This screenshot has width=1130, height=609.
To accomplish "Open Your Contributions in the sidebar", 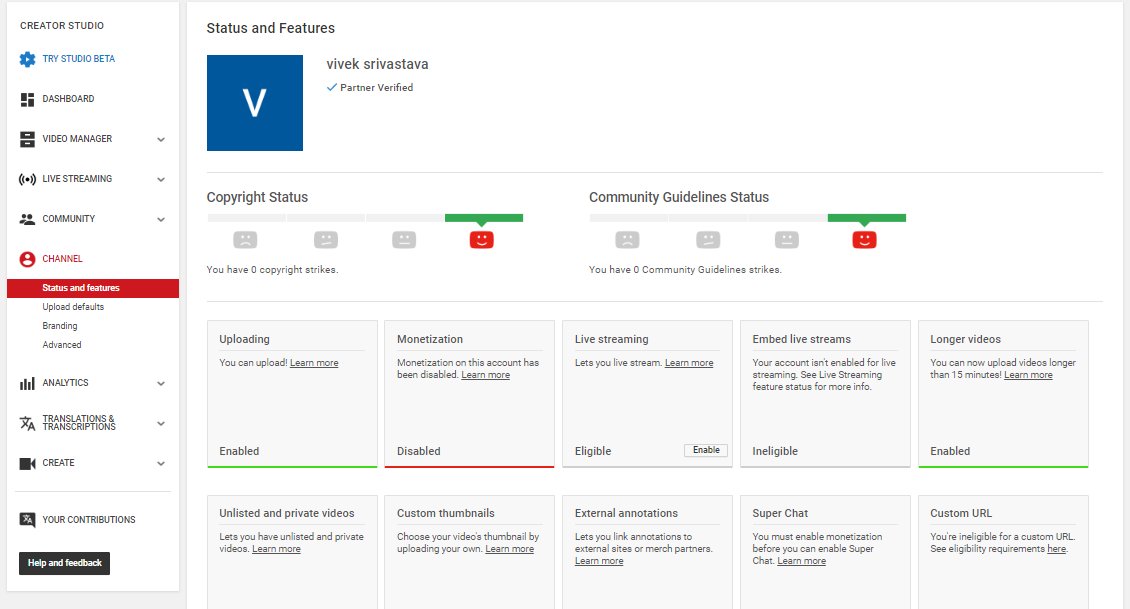I will coord(89,520).
